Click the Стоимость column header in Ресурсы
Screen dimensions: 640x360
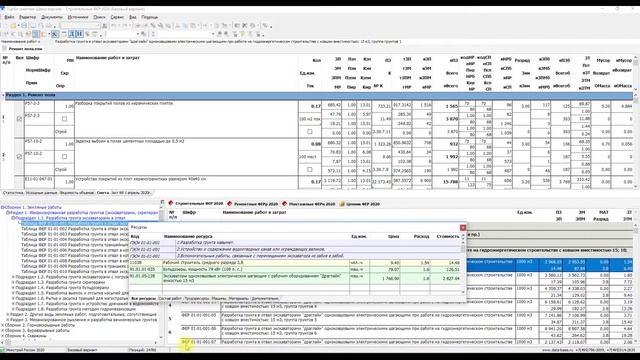[x=448, y=236]
